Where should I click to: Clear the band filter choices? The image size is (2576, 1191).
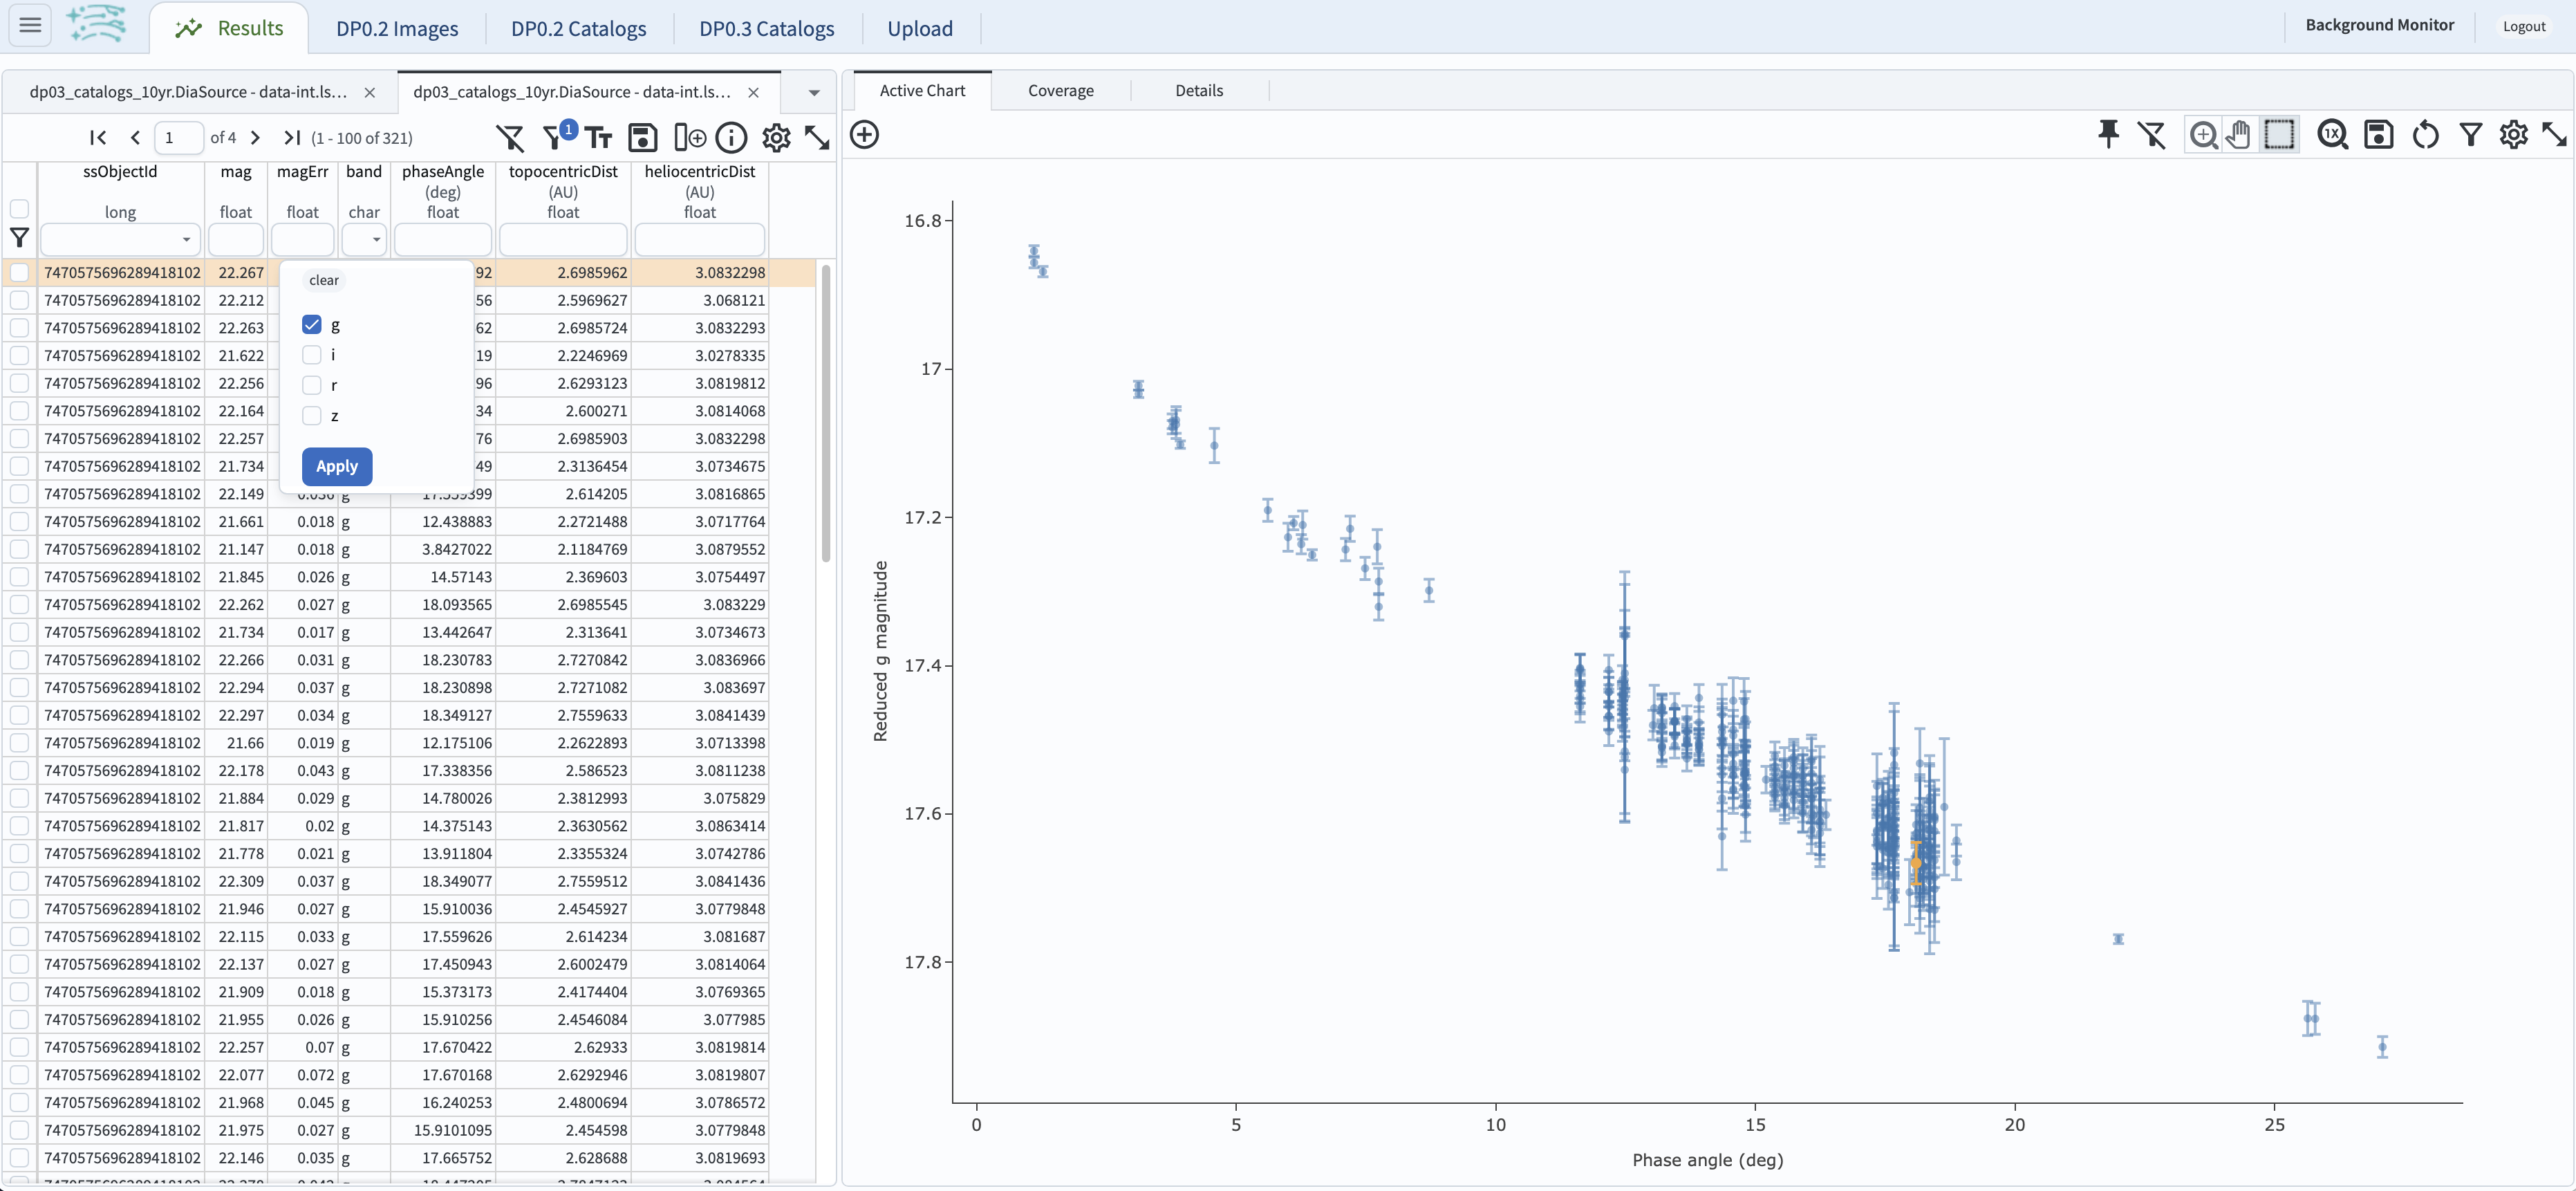[x=323, y=280]
